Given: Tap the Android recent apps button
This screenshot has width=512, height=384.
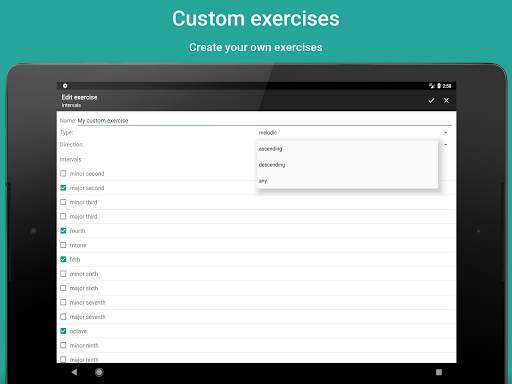Looking at the screenshot, I should pos(439,372).
